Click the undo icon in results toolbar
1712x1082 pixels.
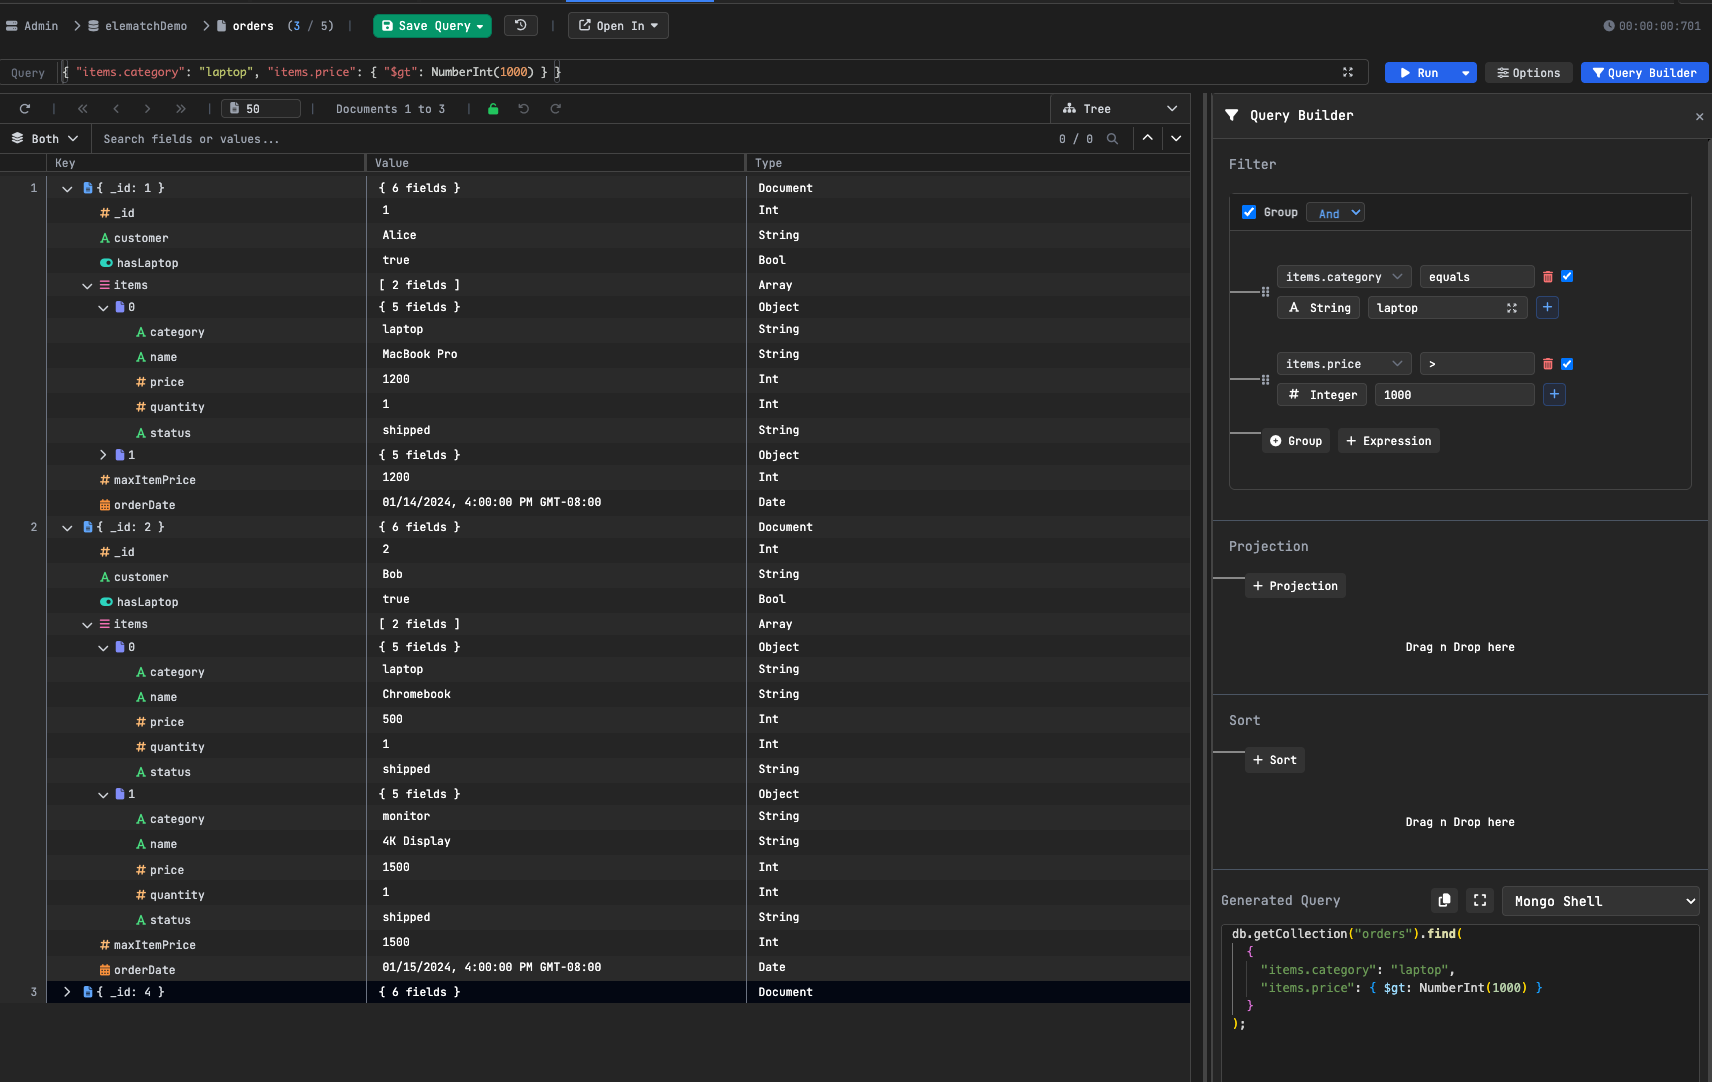coord(523,109)
